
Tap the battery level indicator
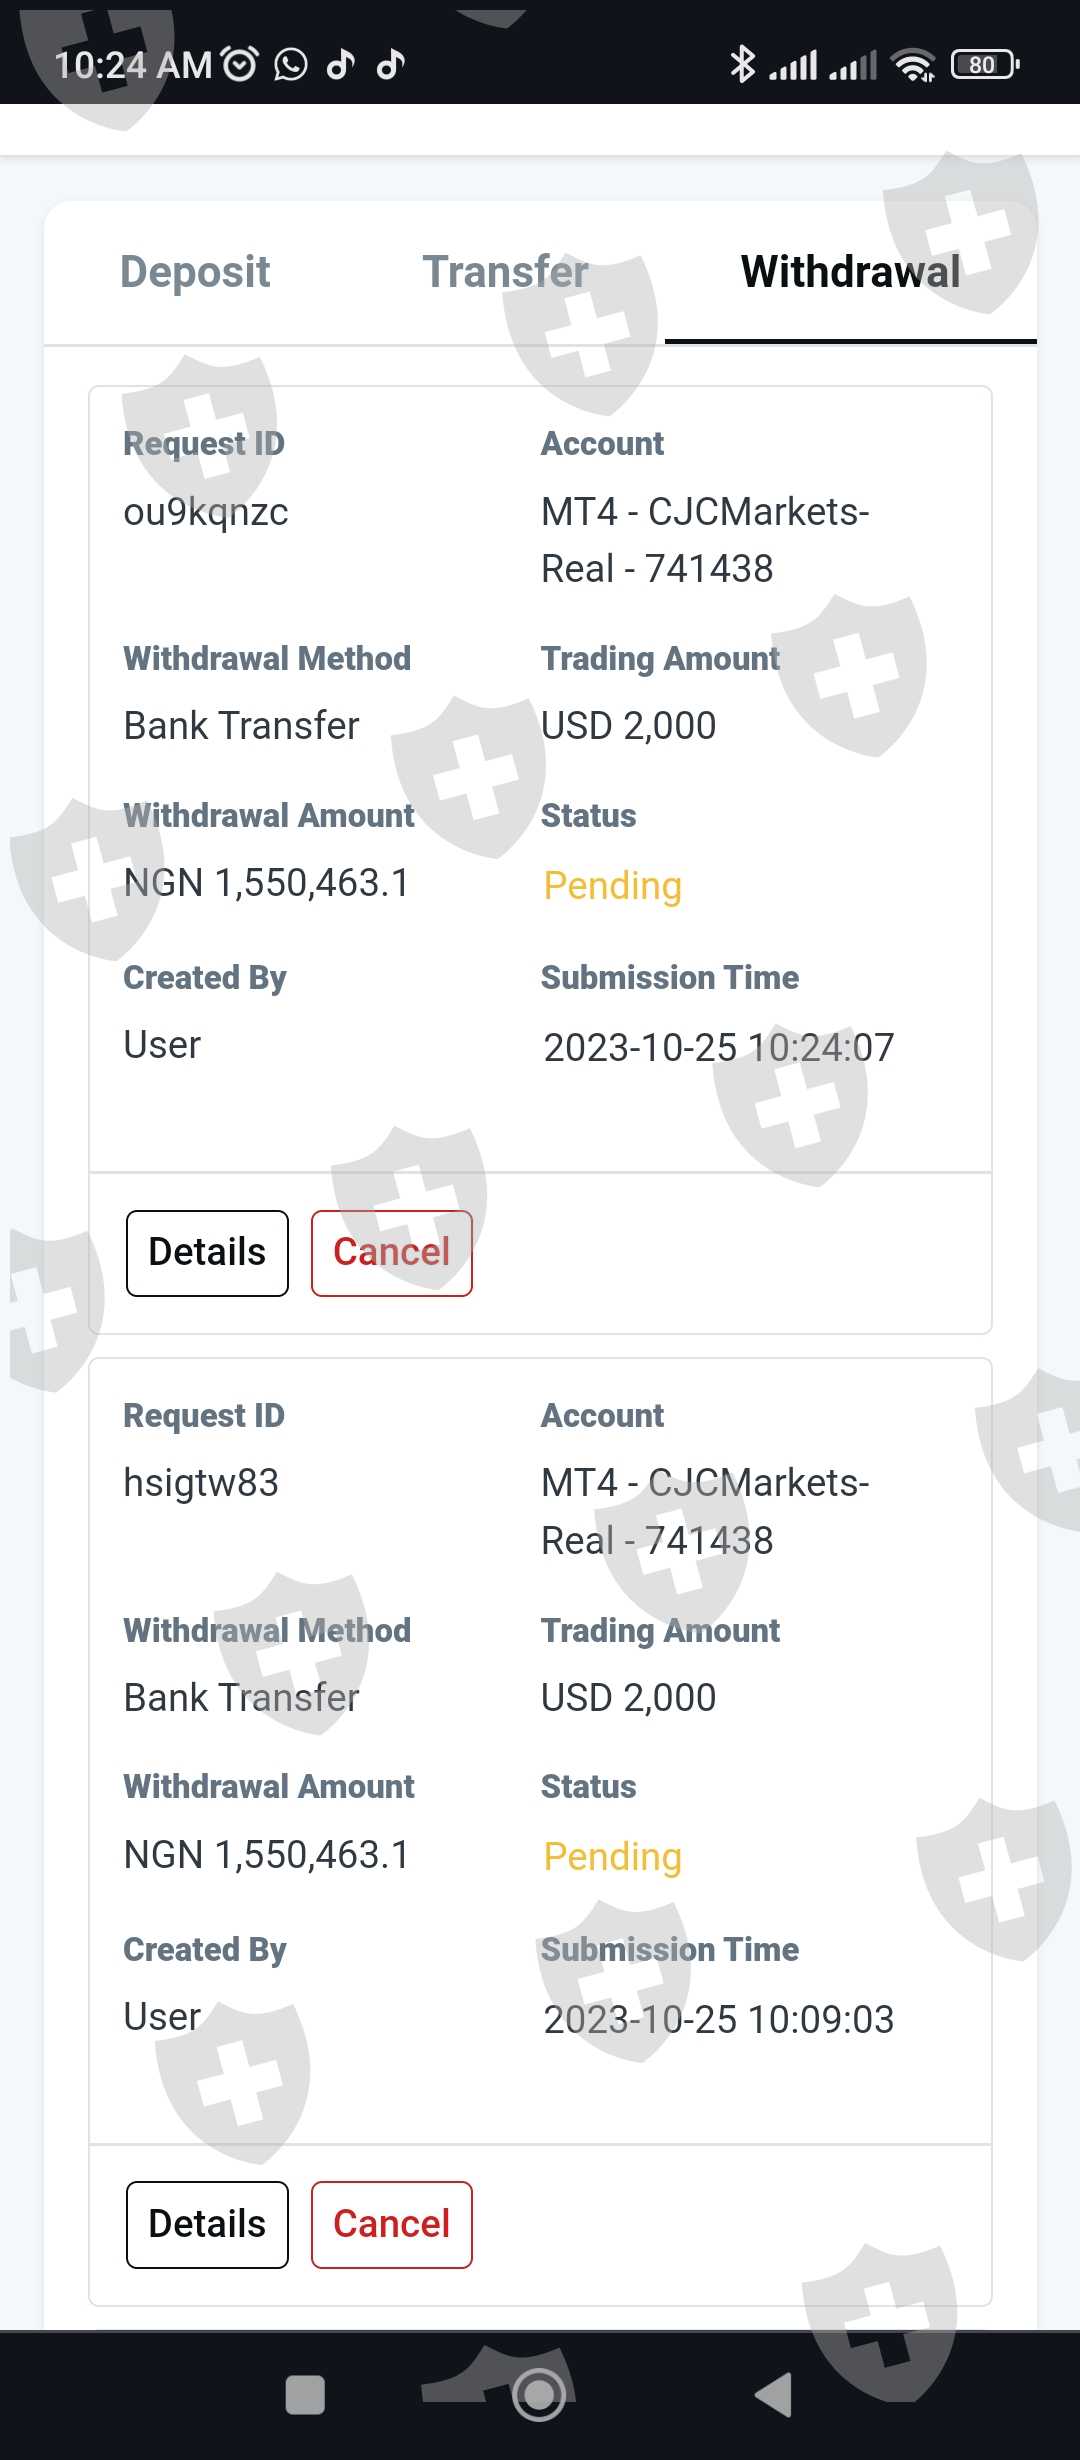coord(984,64)
